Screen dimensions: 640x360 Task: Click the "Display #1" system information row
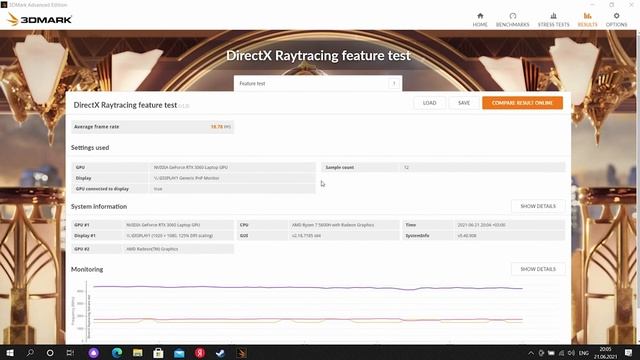tap(153, 236)
